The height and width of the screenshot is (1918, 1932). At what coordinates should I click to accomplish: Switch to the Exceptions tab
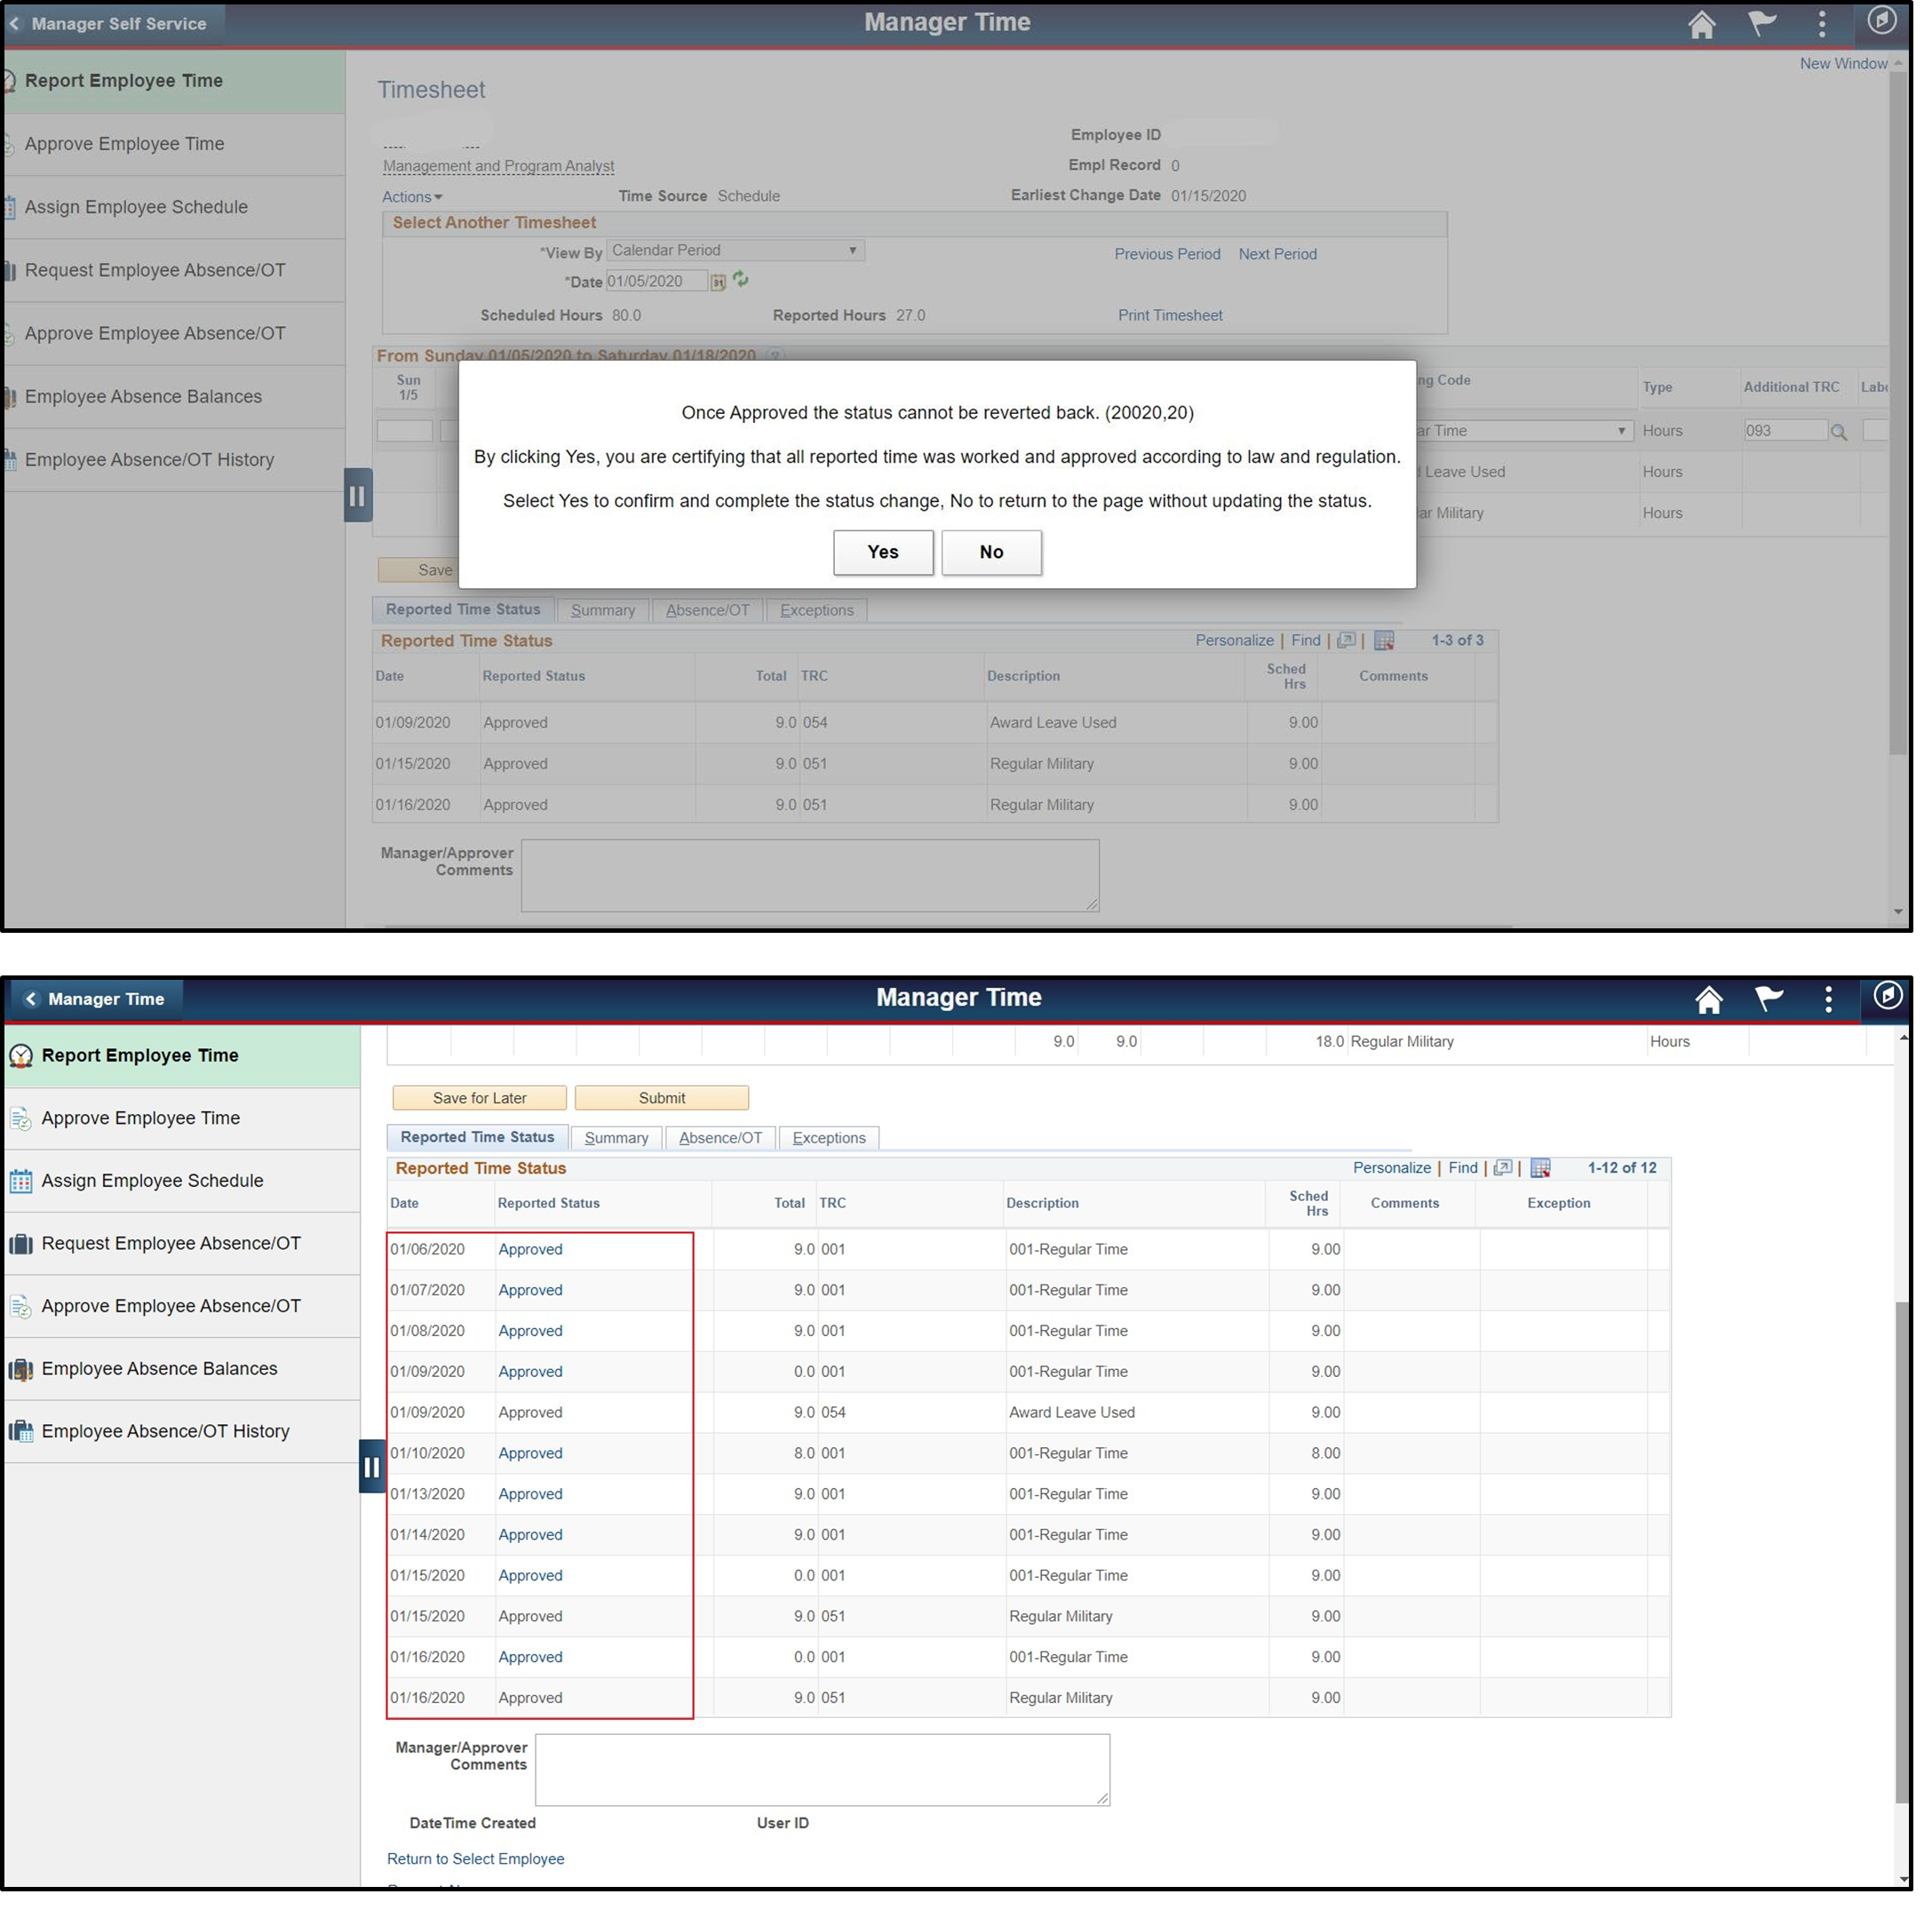coord(829,1137)
